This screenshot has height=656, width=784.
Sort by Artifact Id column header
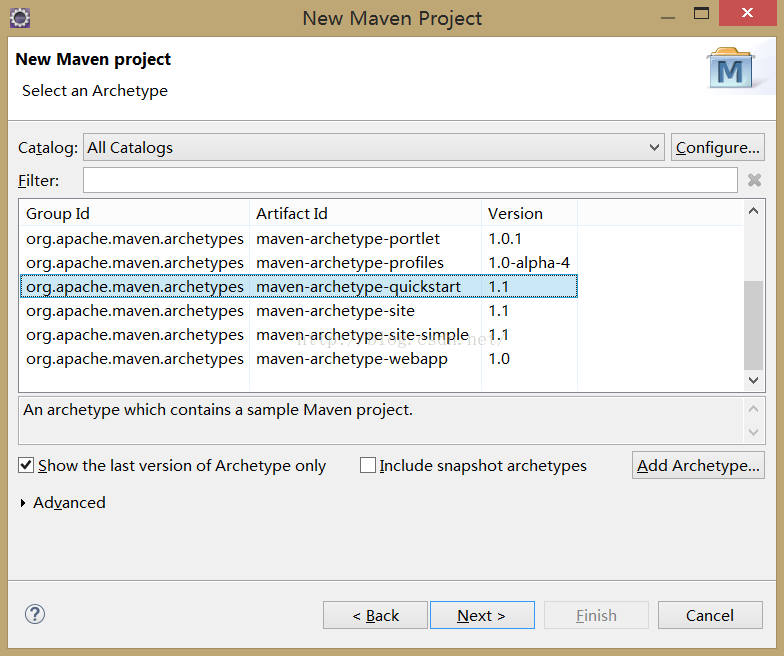pyautogui.click(x=365, y=214)
